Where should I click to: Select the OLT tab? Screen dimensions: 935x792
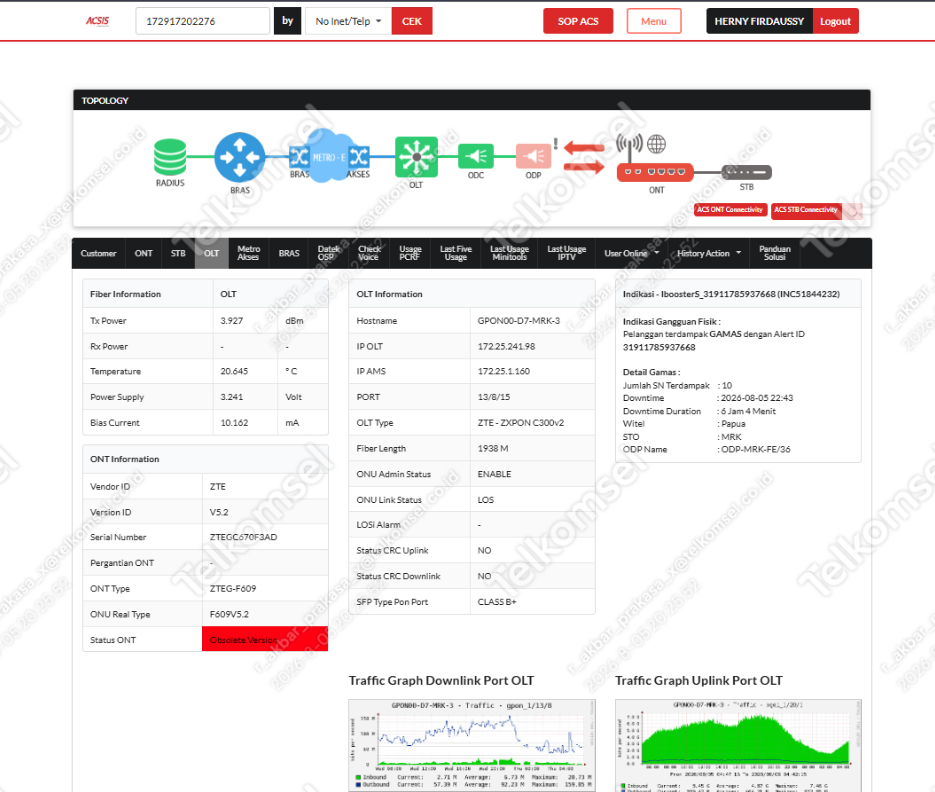tap(212, 253)
